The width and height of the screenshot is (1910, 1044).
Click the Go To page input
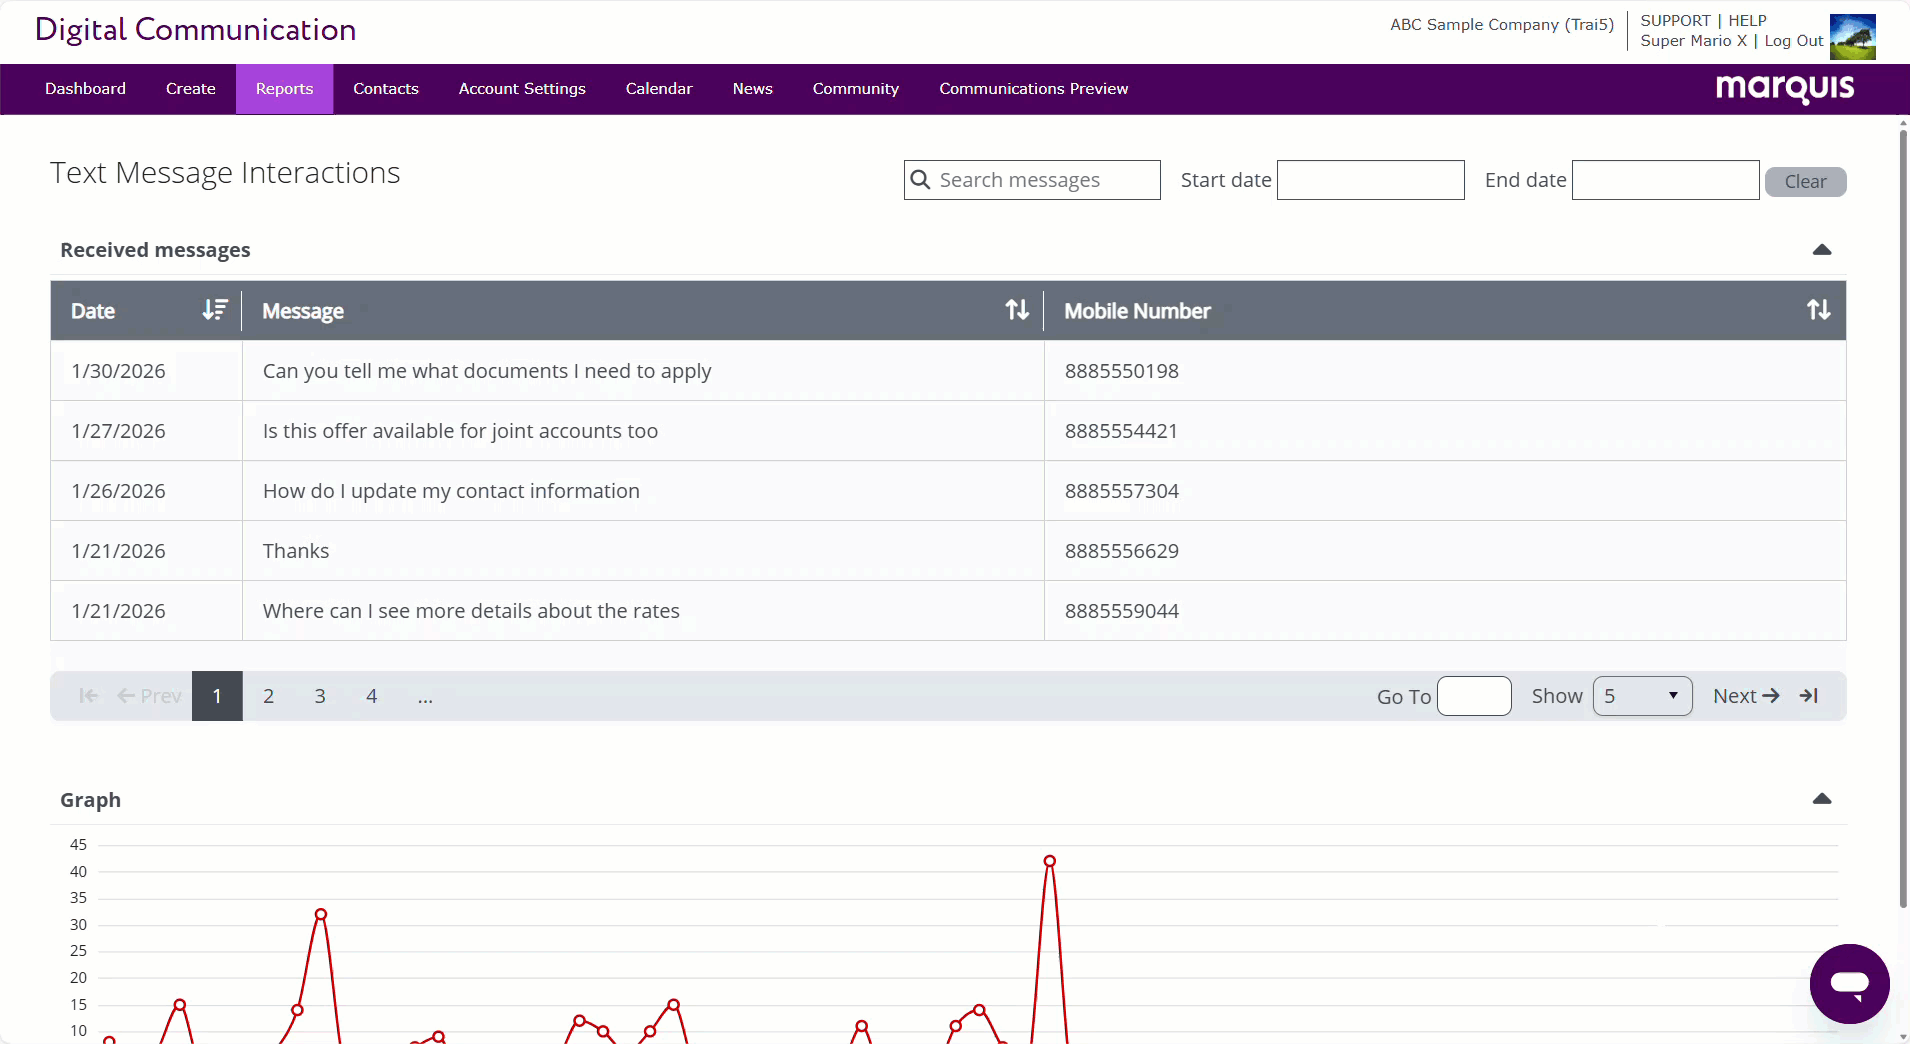tap(1473, 696)
